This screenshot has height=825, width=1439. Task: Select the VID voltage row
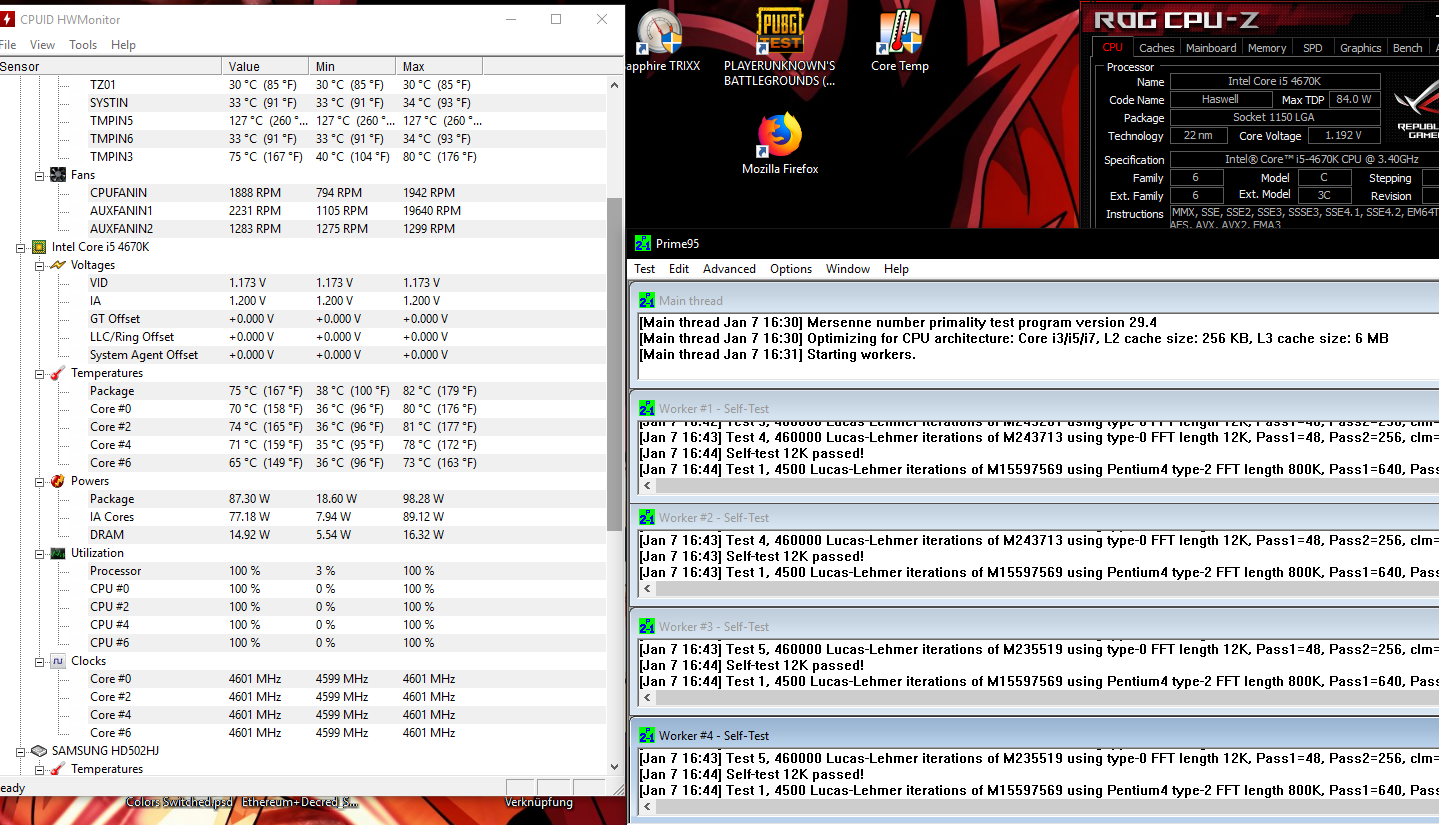click(303, 283)
